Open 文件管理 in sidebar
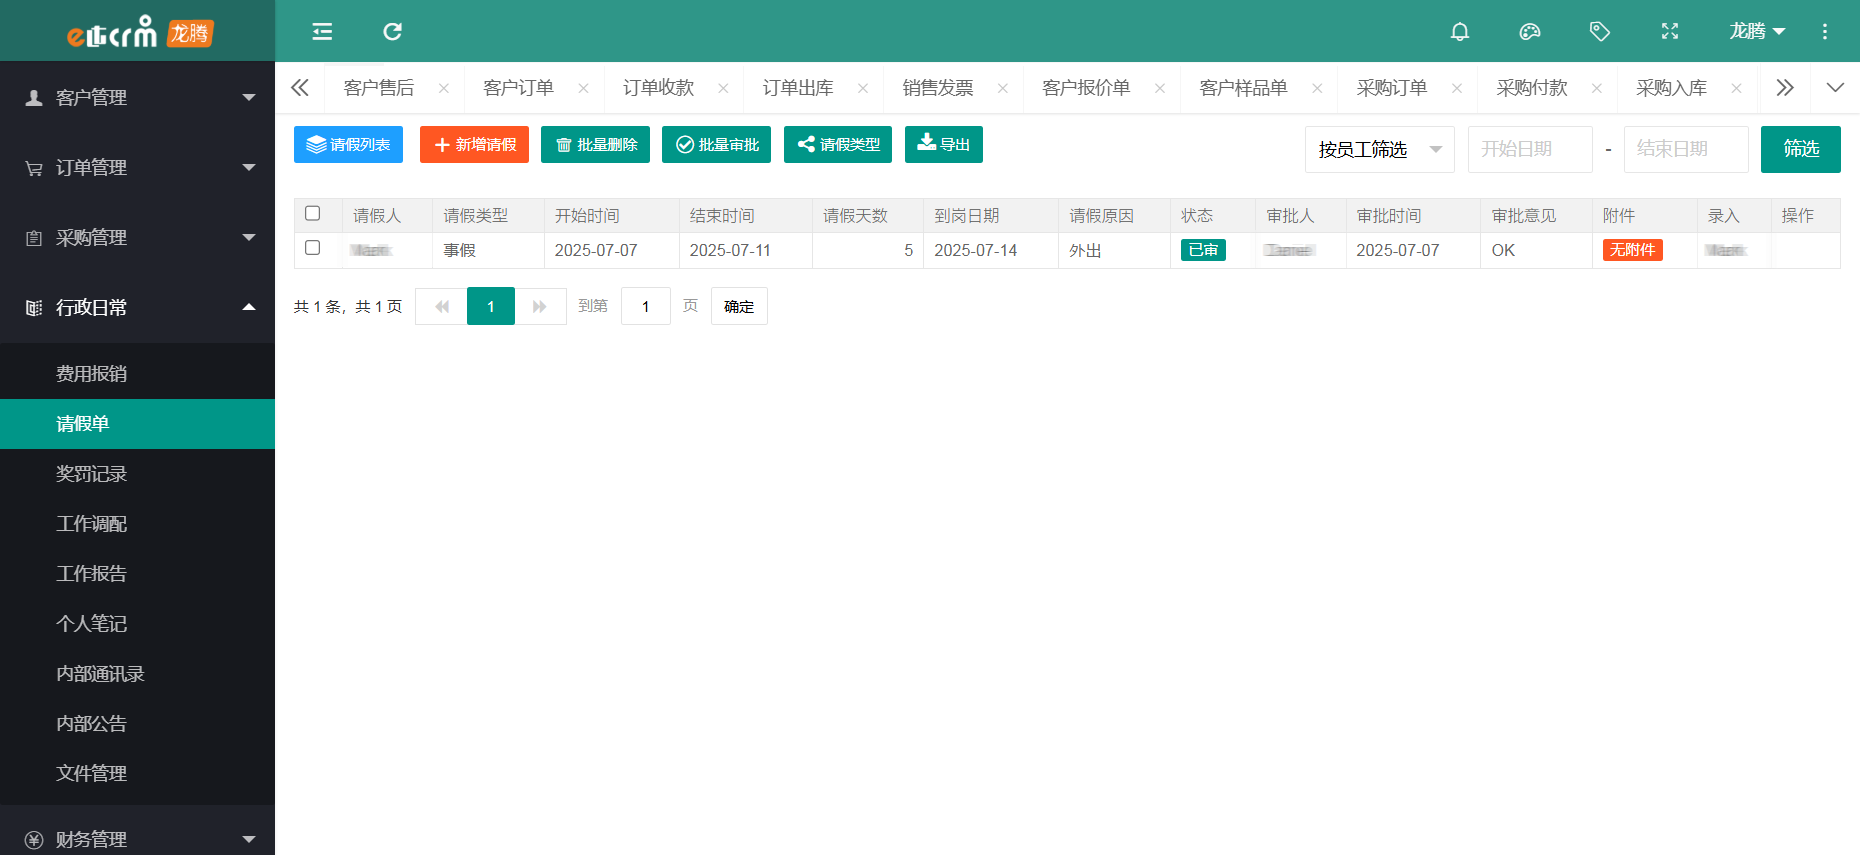The height and width of the screenshot is (855, 1860). pyautogui.click(x=137, y=774)
